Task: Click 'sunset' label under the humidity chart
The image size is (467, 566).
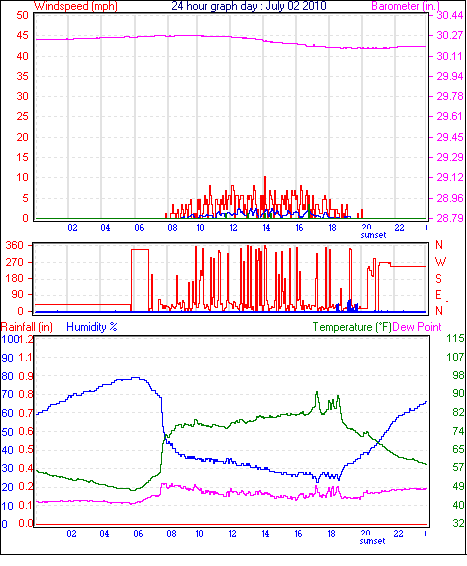Action: [x=372, y=541]
